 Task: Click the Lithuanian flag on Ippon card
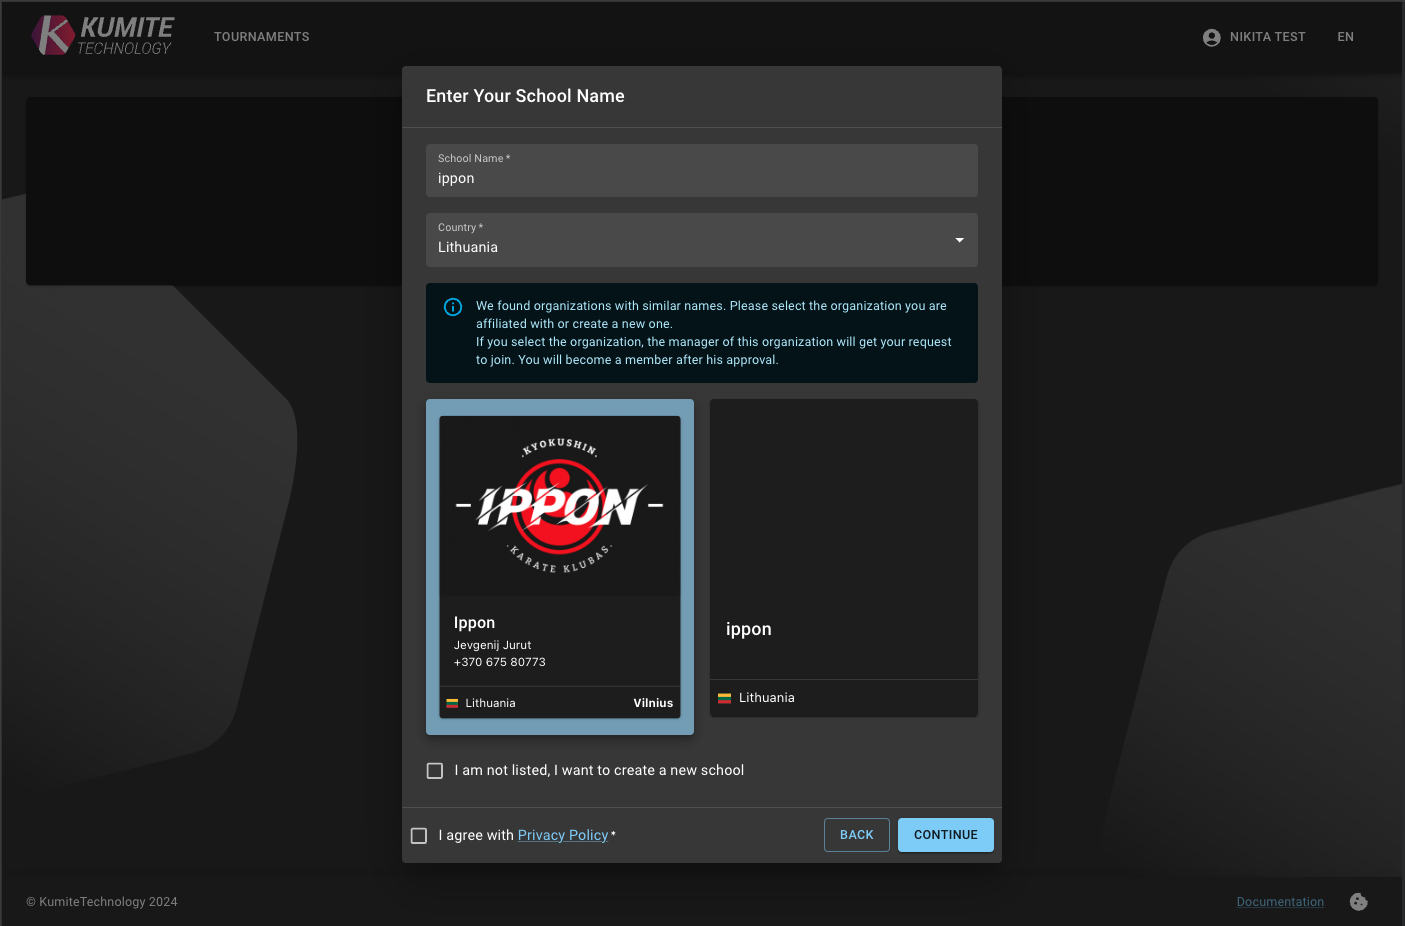coord(452,703)
